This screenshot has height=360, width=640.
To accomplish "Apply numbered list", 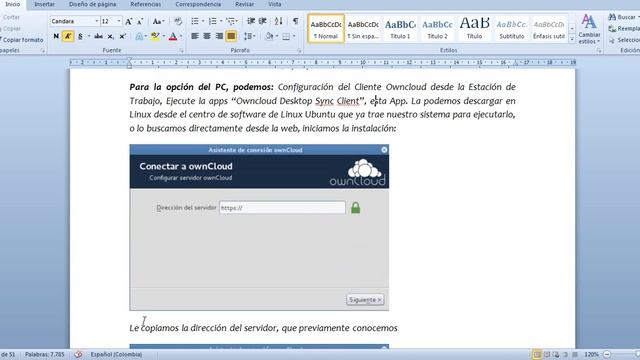I will click(213, 21).
